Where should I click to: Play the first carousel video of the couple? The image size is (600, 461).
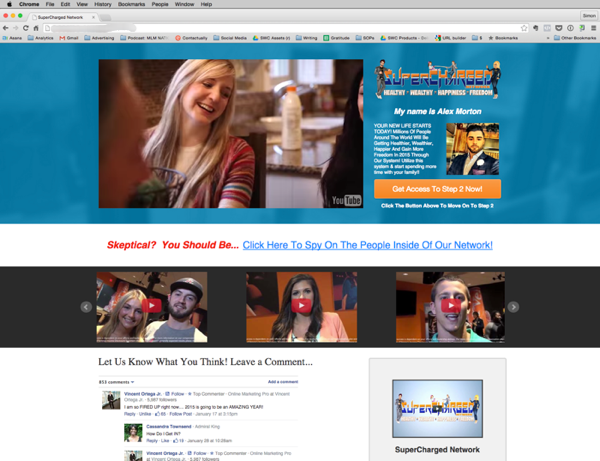151,305
